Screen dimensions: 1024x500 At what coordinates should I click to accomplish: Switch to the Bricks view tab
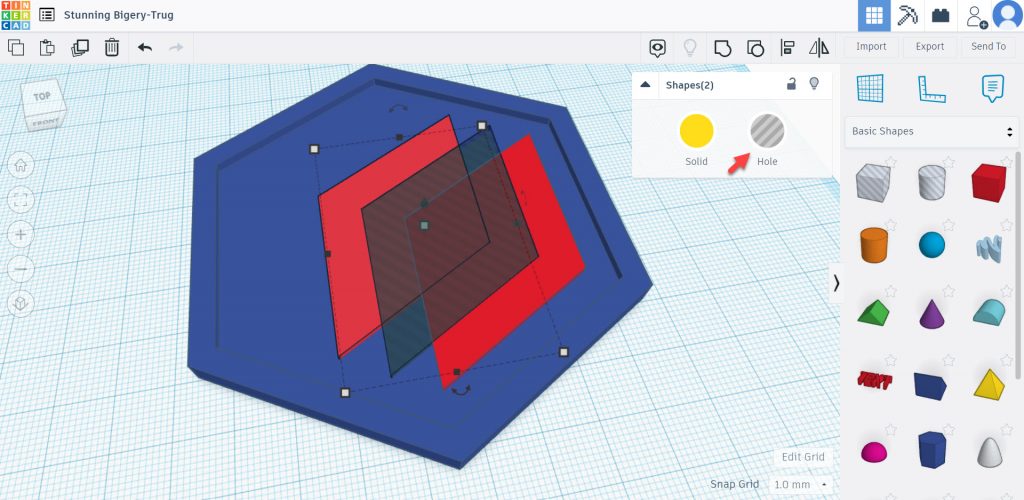pyautogui.click(x=940, y=16)
